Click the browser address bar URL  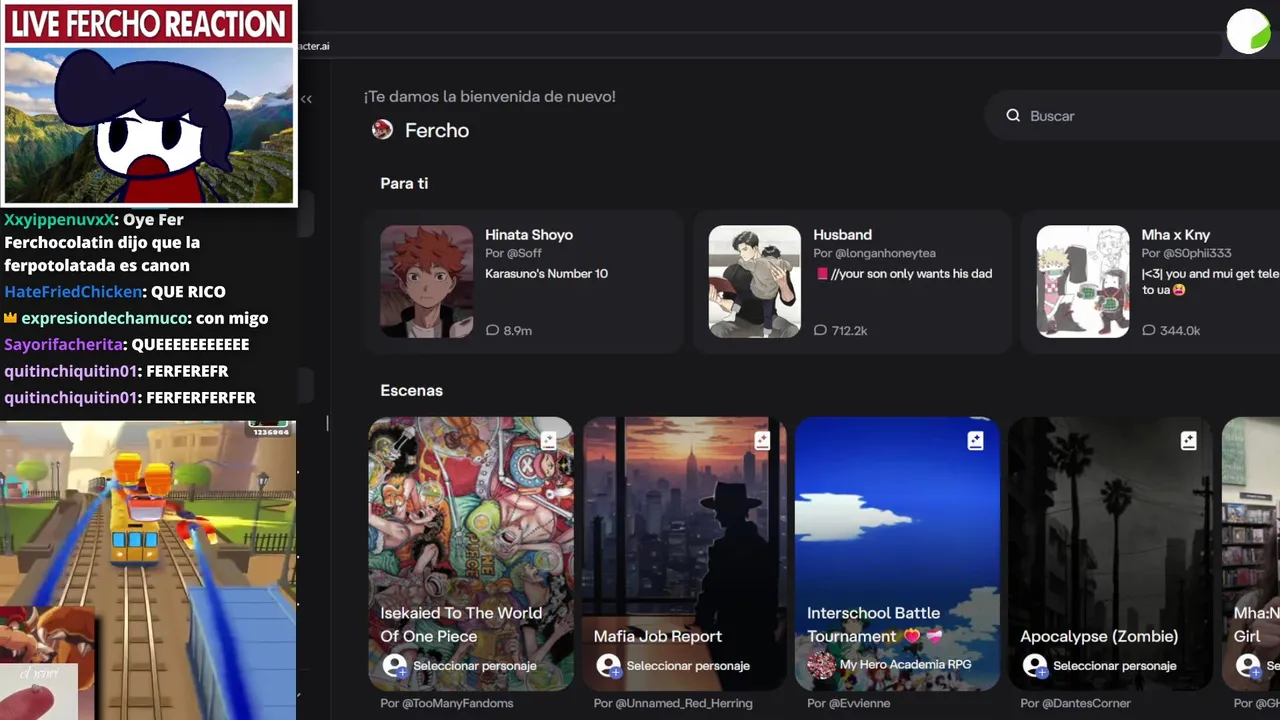coord(313,46)
